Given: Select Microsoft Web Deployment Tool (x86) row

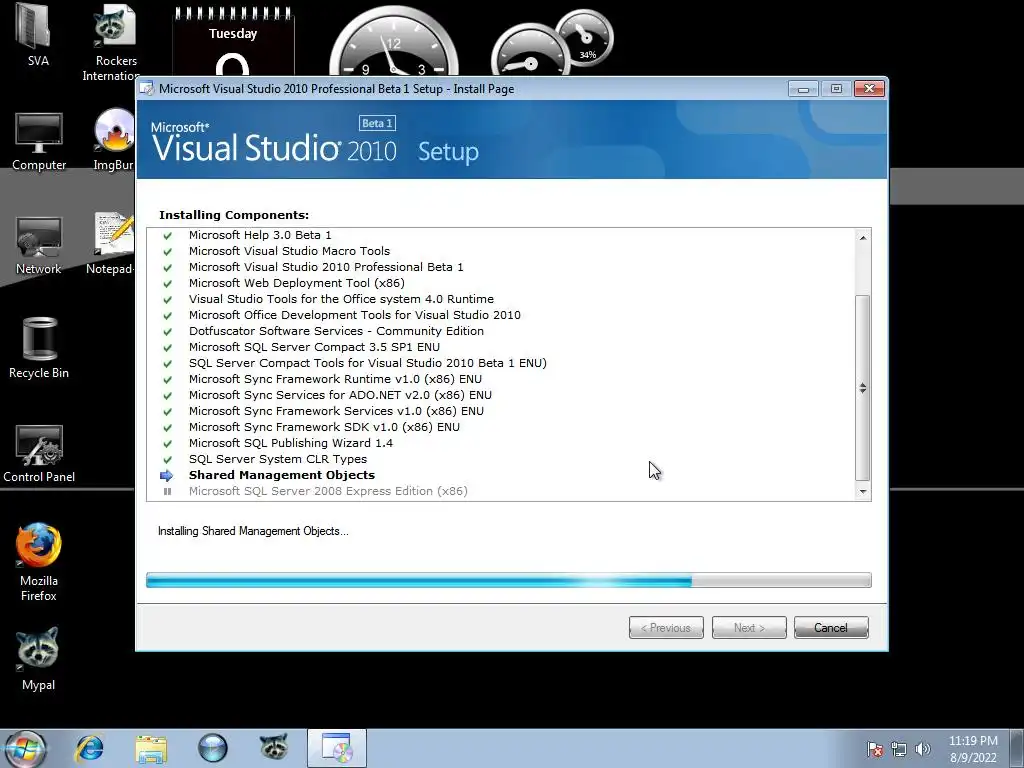Looking at the screenshot, I should tap(296, 283).
